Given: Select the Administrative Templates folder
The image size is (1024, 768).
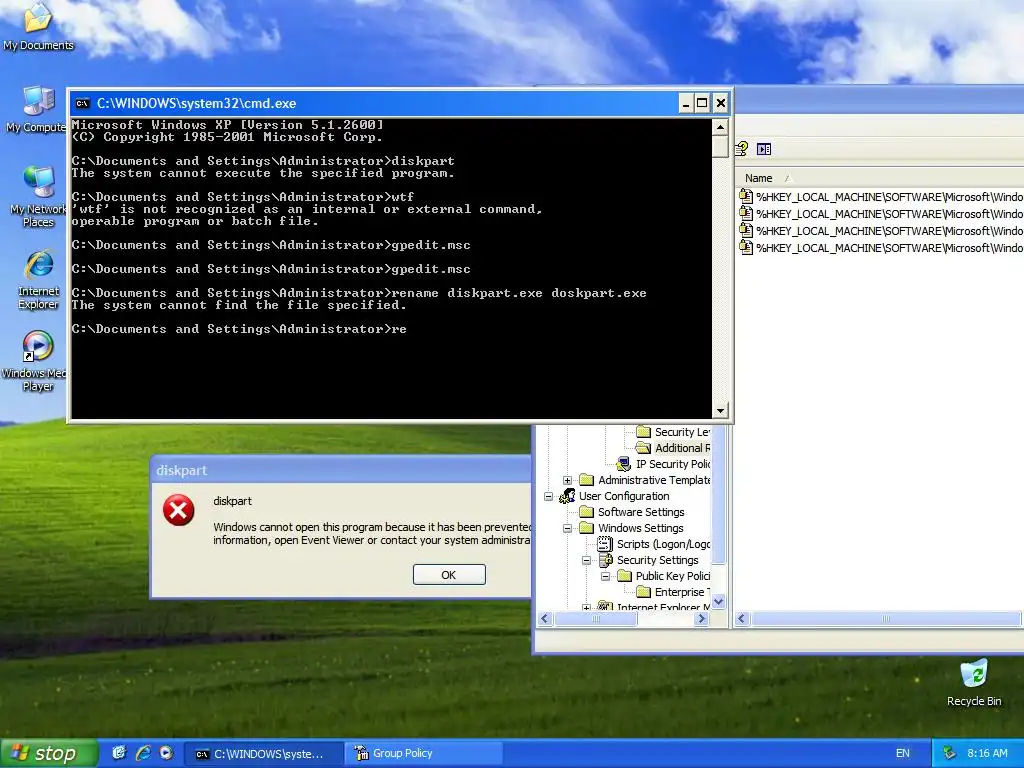Looking at the screenshot, I should point(645,480).
